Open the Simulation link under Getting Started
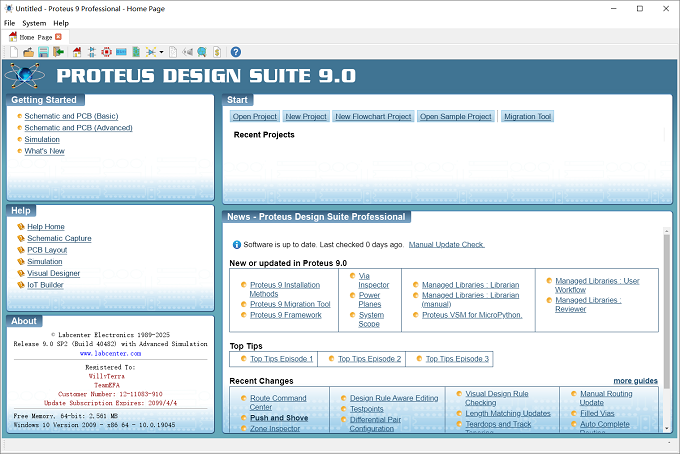This screenshot has height=454, width=680. coord(42,139)
